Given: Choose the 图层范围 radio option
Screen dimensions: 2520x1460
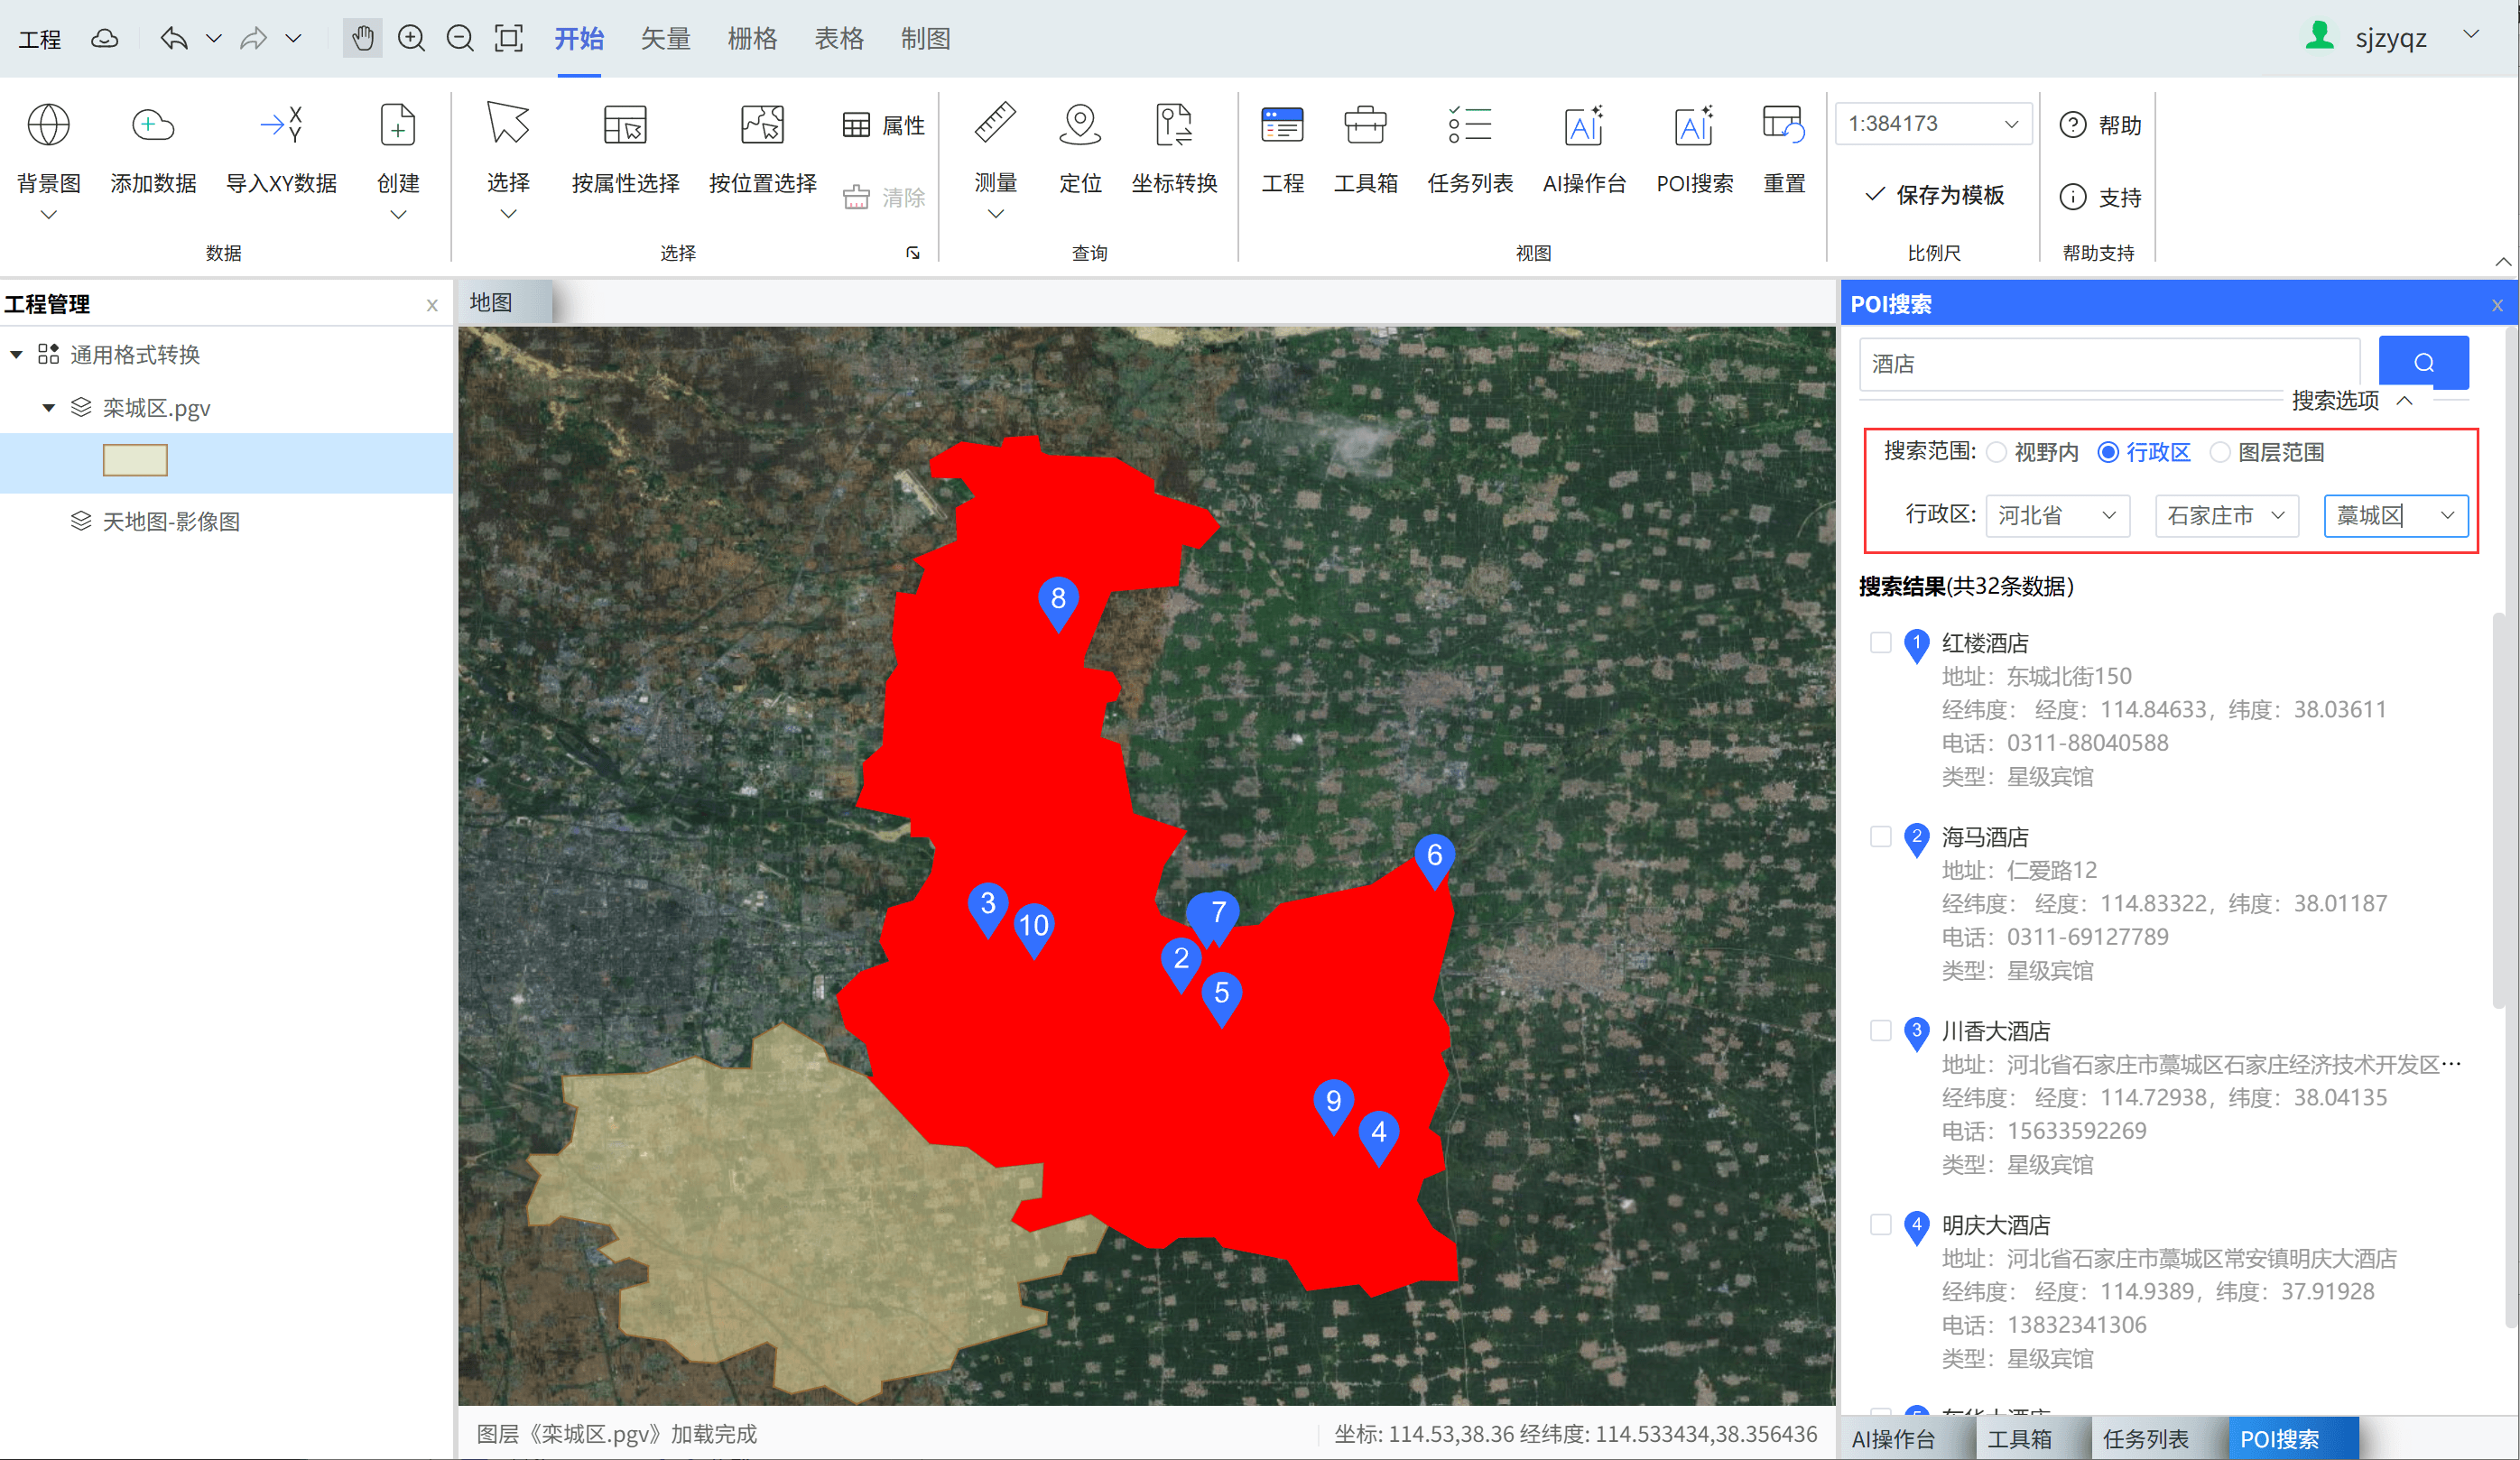Looking at the screenshot, I should [2220, 452].
